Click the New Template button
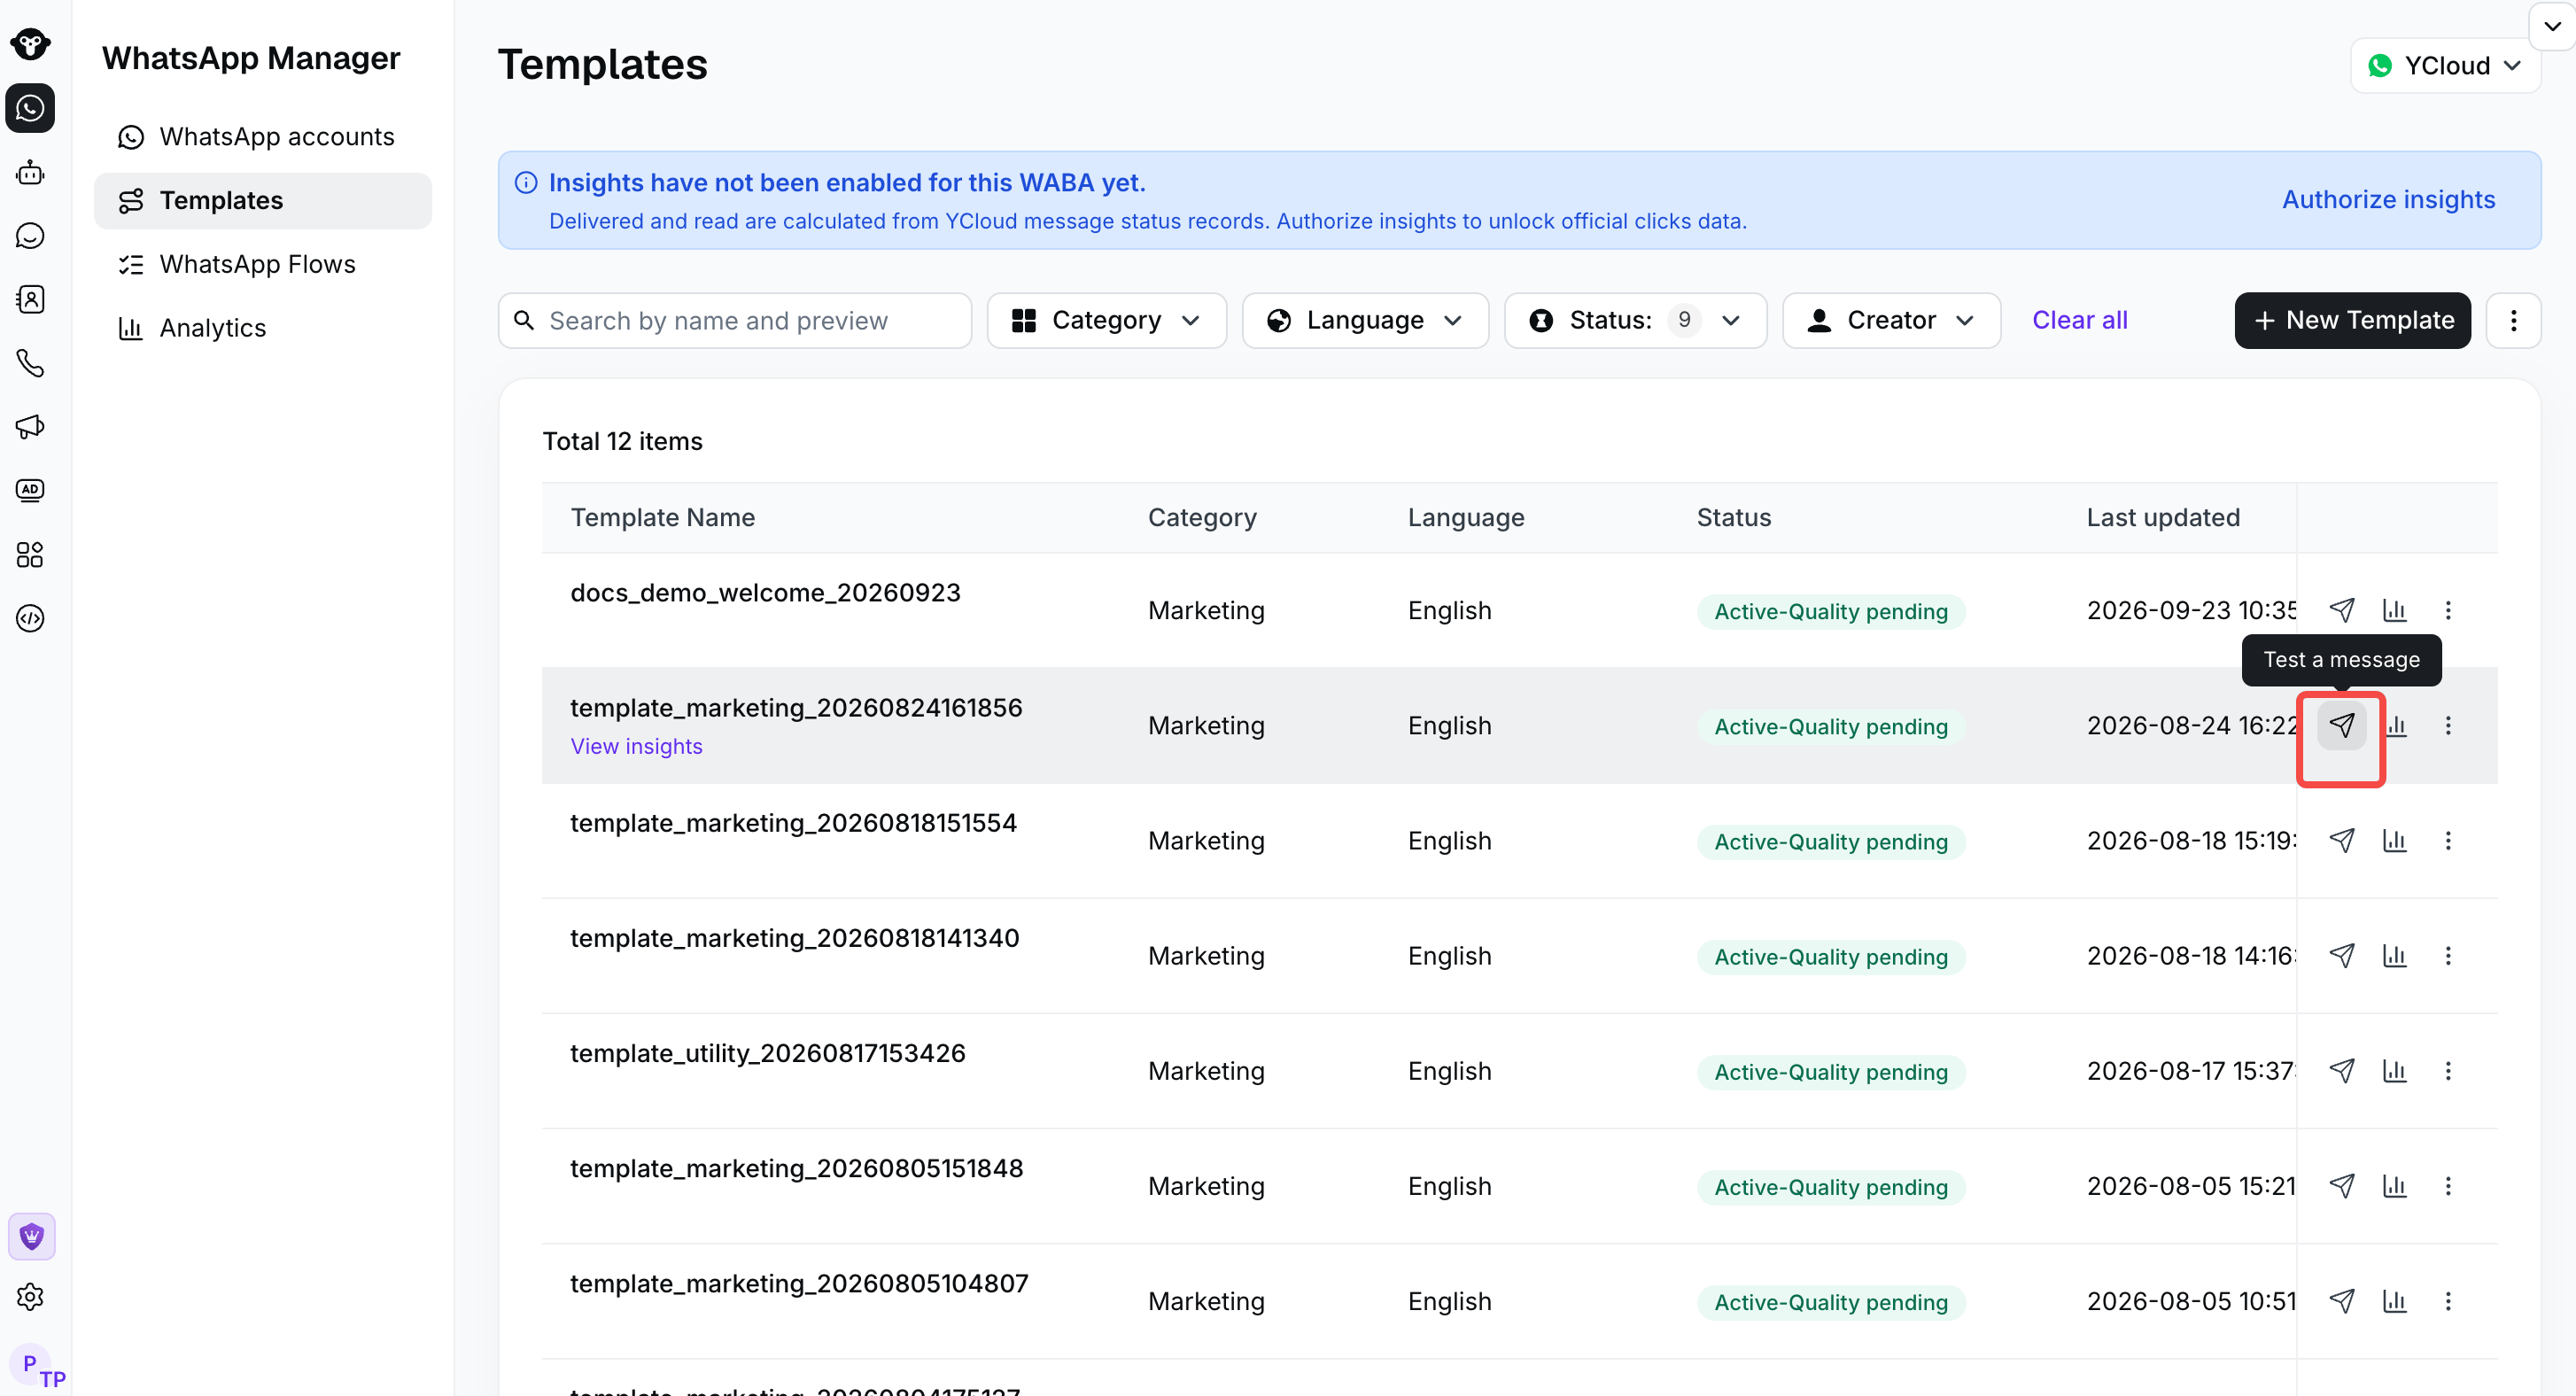The width and height of the screenshot is (2576, 1396). pyautogui.click(x=2352, y=320)
